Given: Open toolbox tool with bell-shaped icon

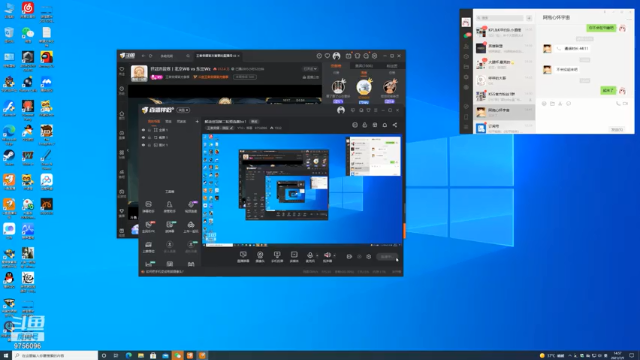Looking at the screenshot, I should coord(169,207).
